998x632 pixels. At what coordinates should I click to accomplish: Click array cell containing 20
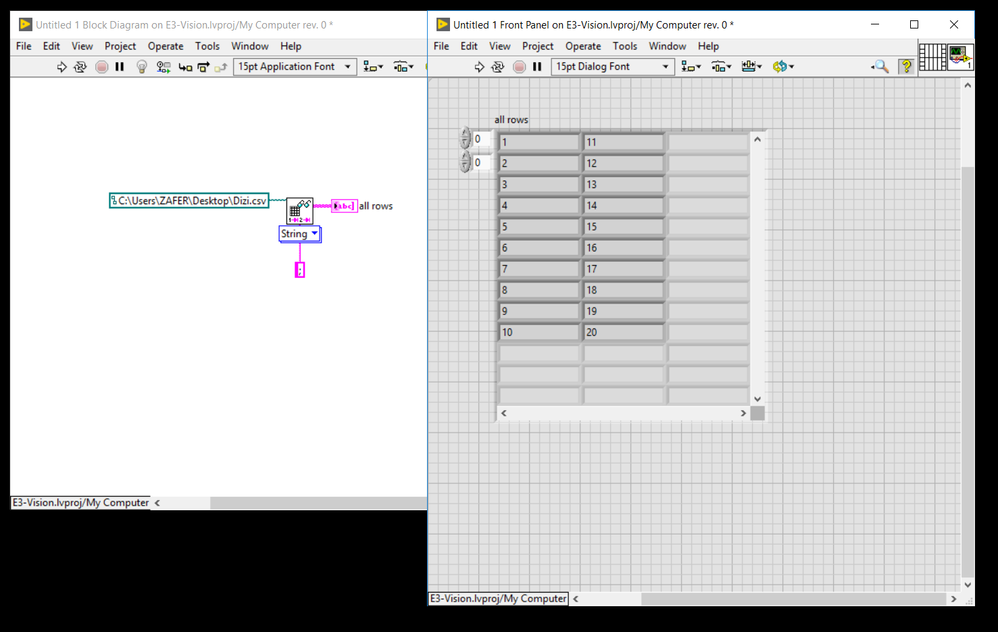[623, 332]
